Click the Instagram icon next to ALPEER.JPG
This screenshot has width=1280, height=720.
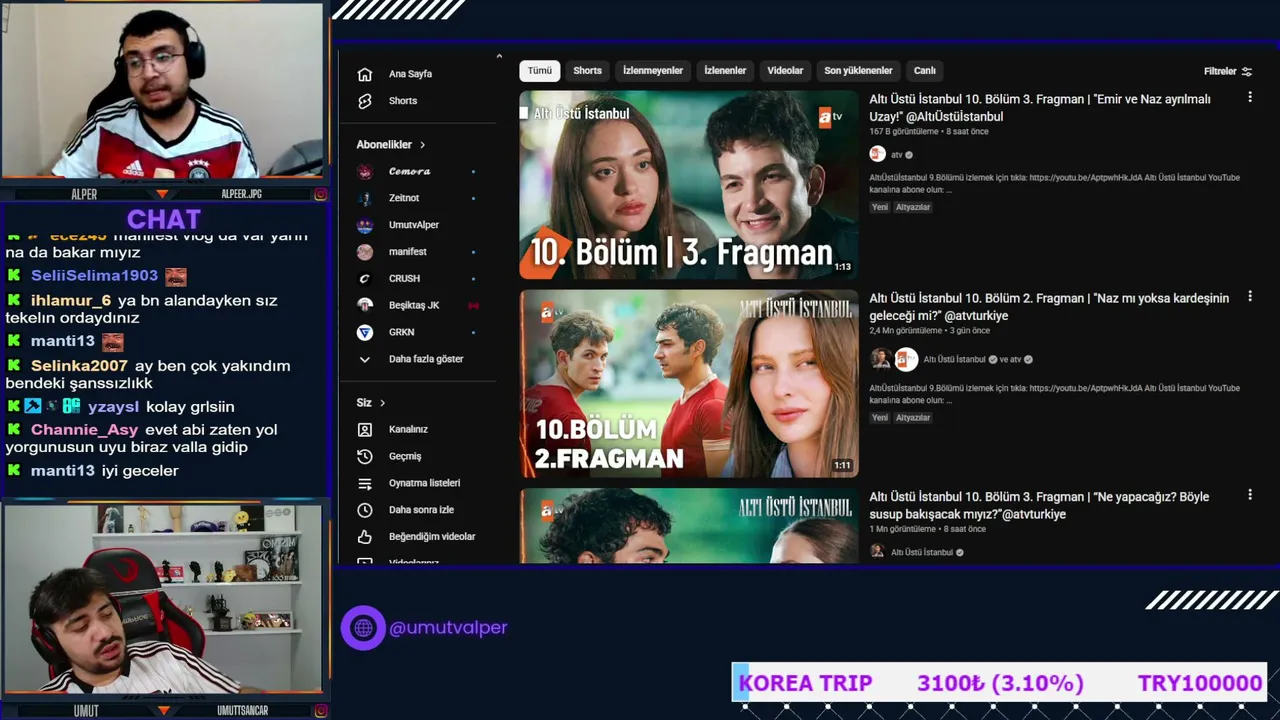click(320, 194)
